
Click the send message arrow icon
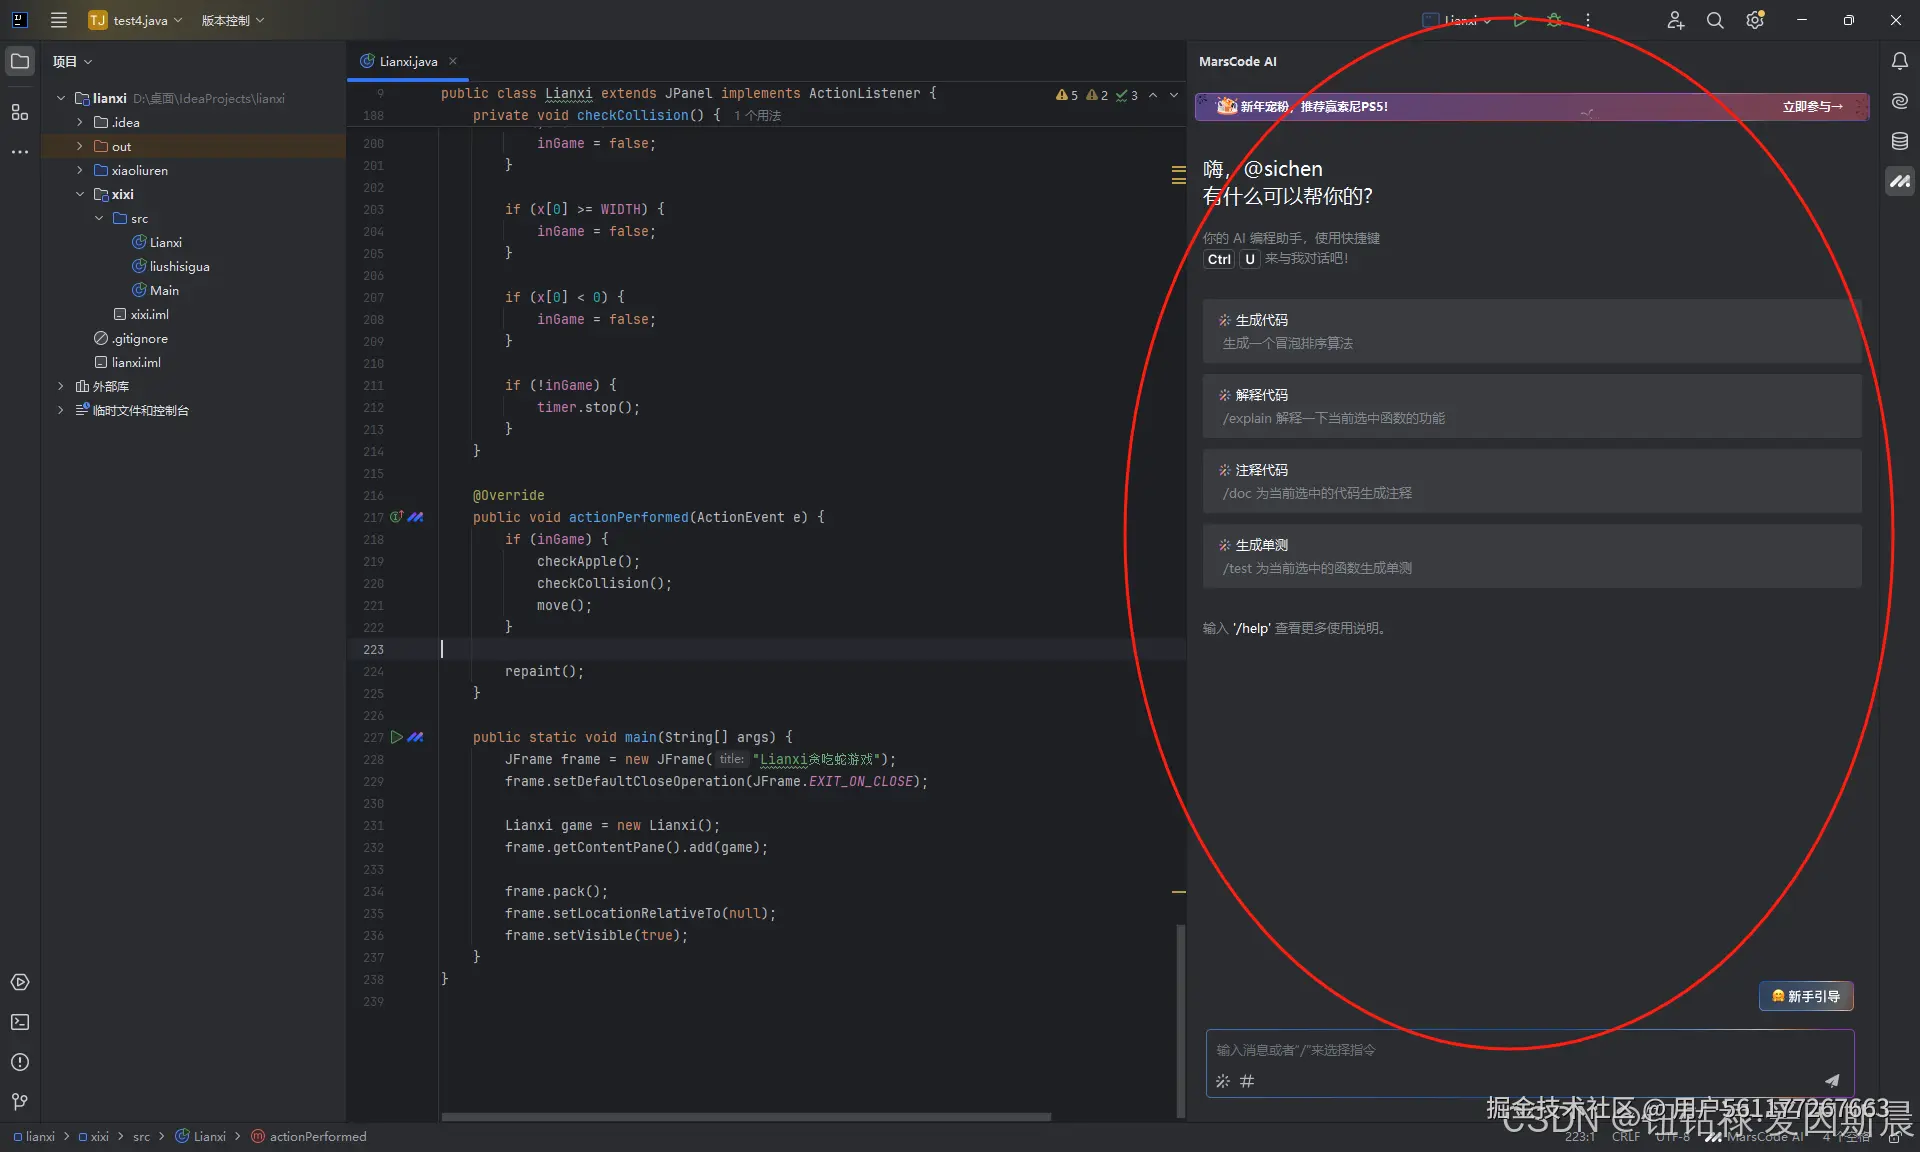click(1831, 1080)
